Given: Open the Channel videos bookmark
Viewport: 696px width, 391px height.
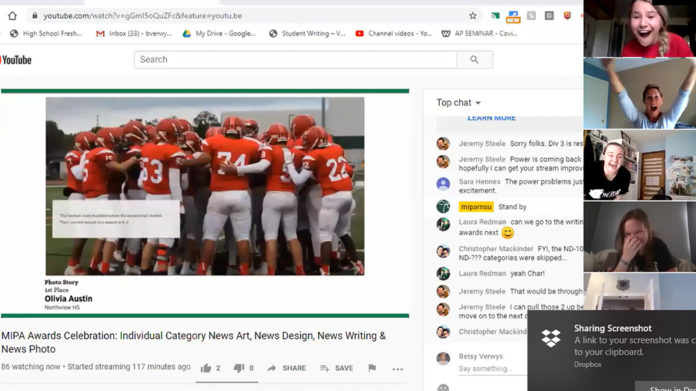Looking at the screenshot, I should click(394, 33).
